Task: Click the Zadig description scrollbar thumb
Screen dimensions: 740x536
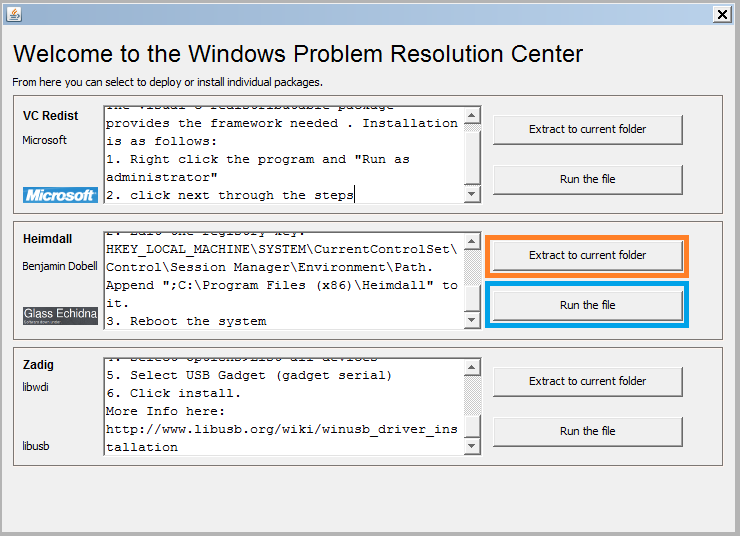Action: (x=472, y=427)
